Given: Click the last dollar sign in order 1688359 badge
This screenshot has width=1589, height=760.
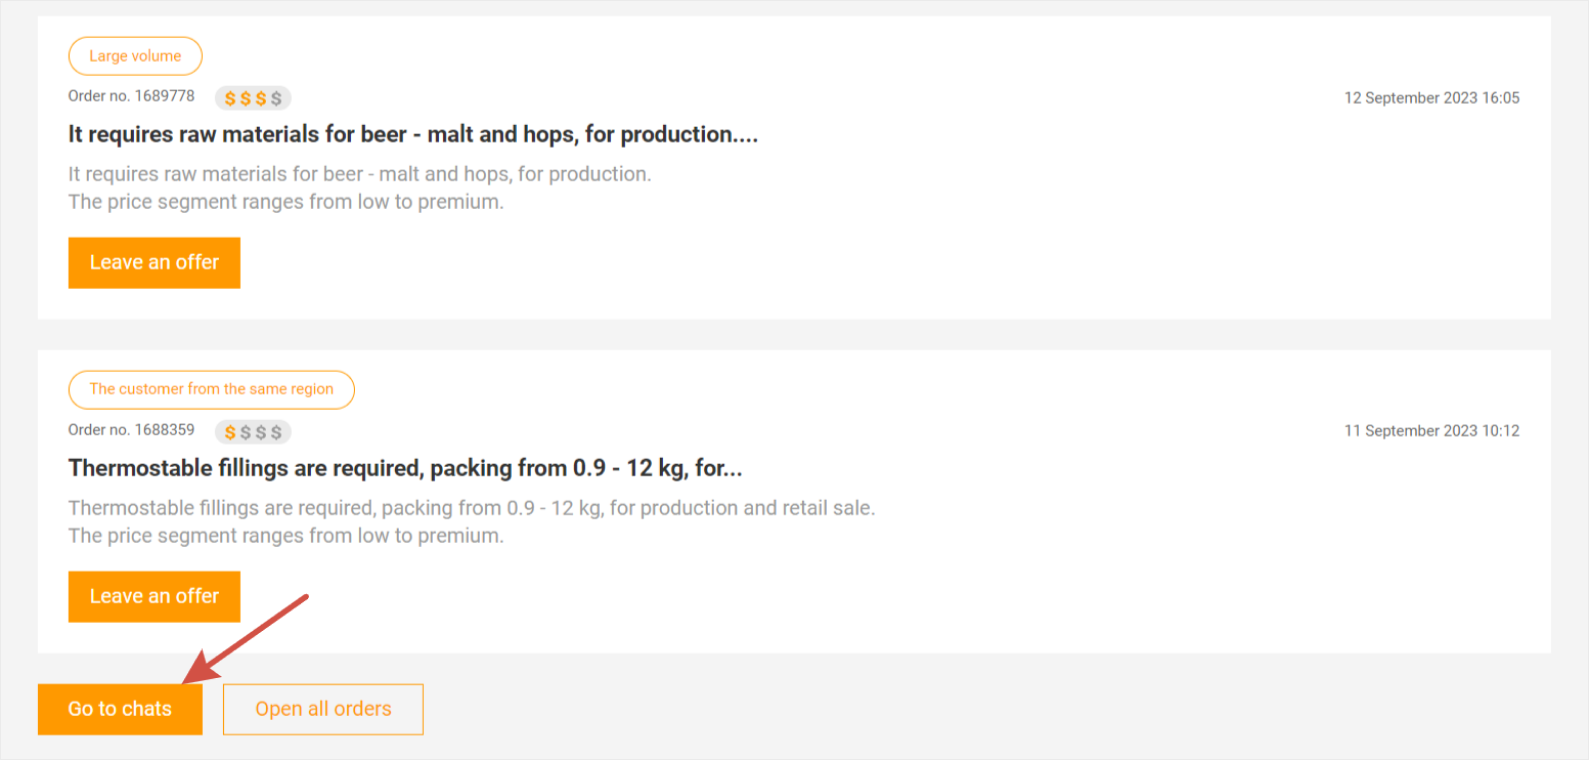Looking at the screenshot, I should [277, 432].
